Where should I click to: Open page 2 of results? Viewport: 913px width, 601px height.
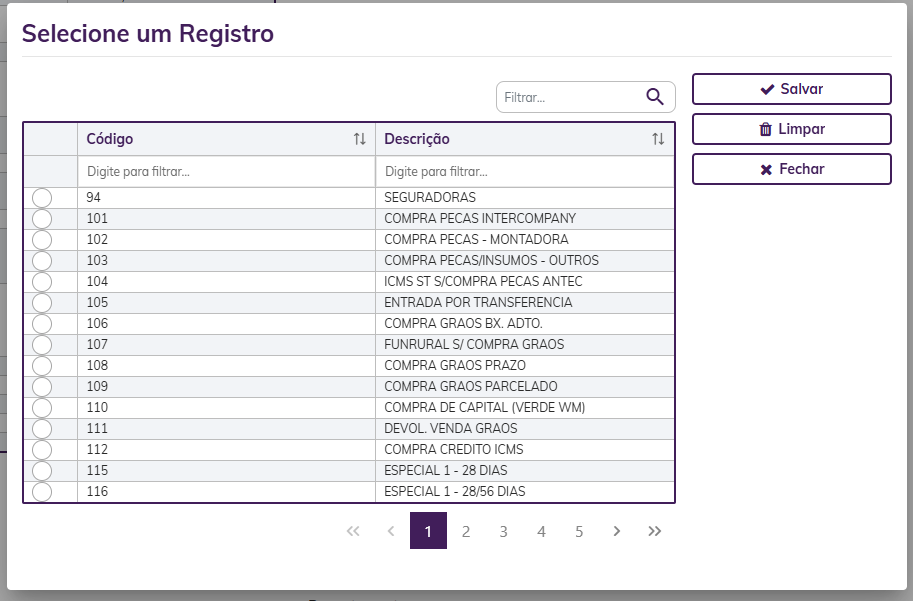coord(466,531)
